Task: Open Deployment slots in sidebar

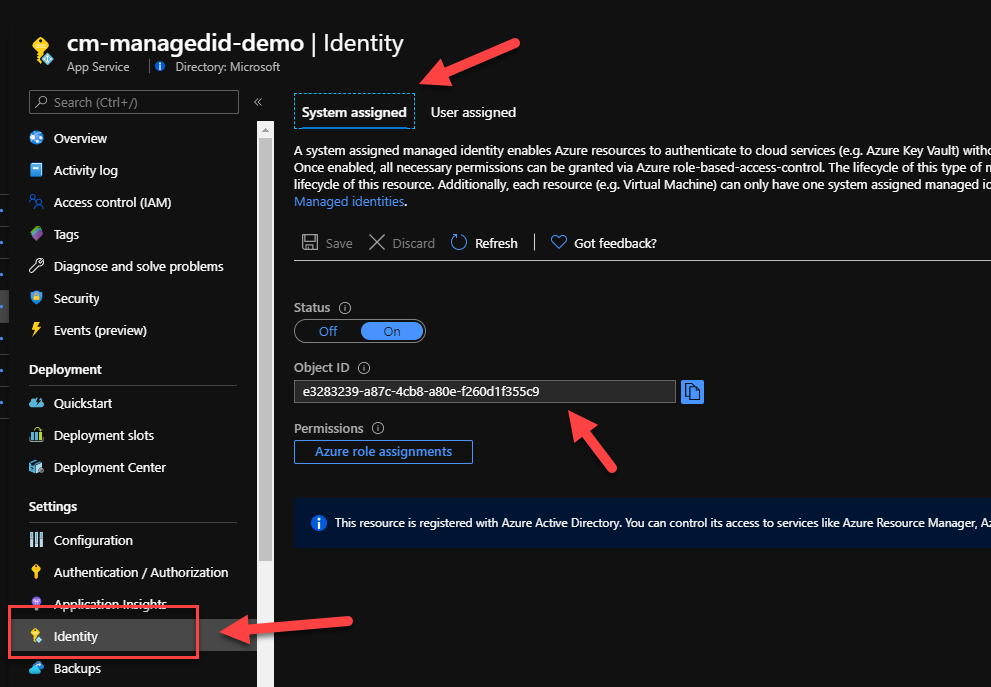Action: (x=103, y=436)
